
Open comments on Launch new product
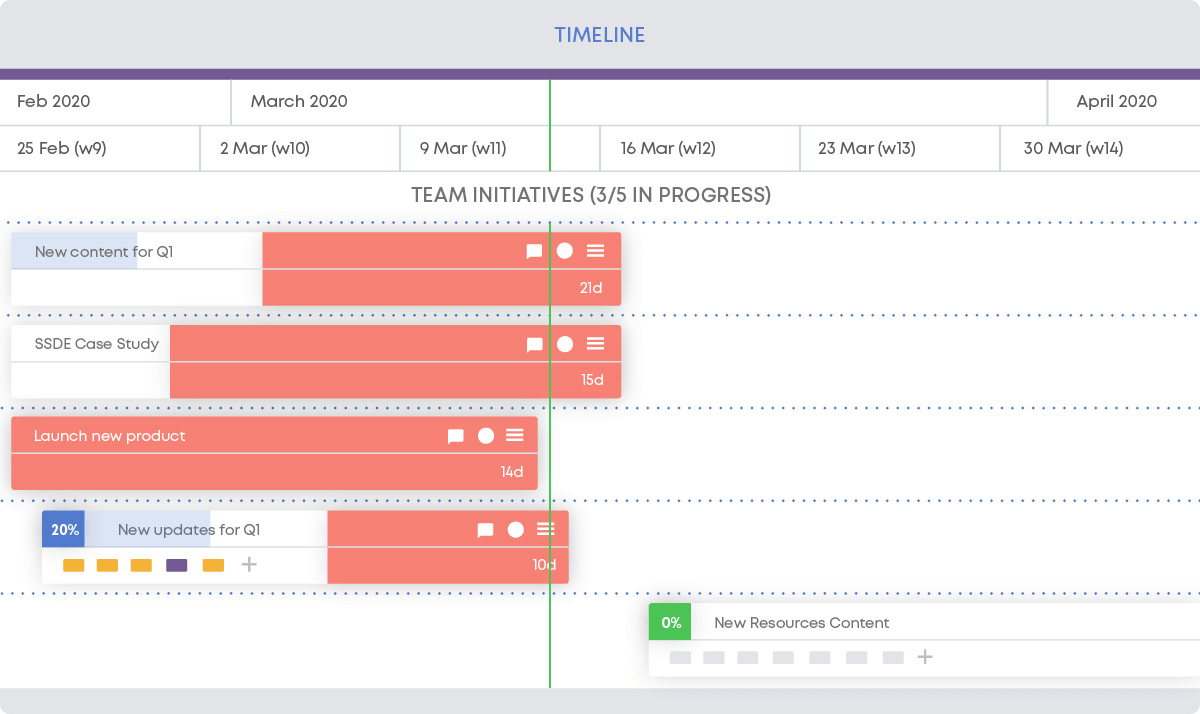point(455,437)
